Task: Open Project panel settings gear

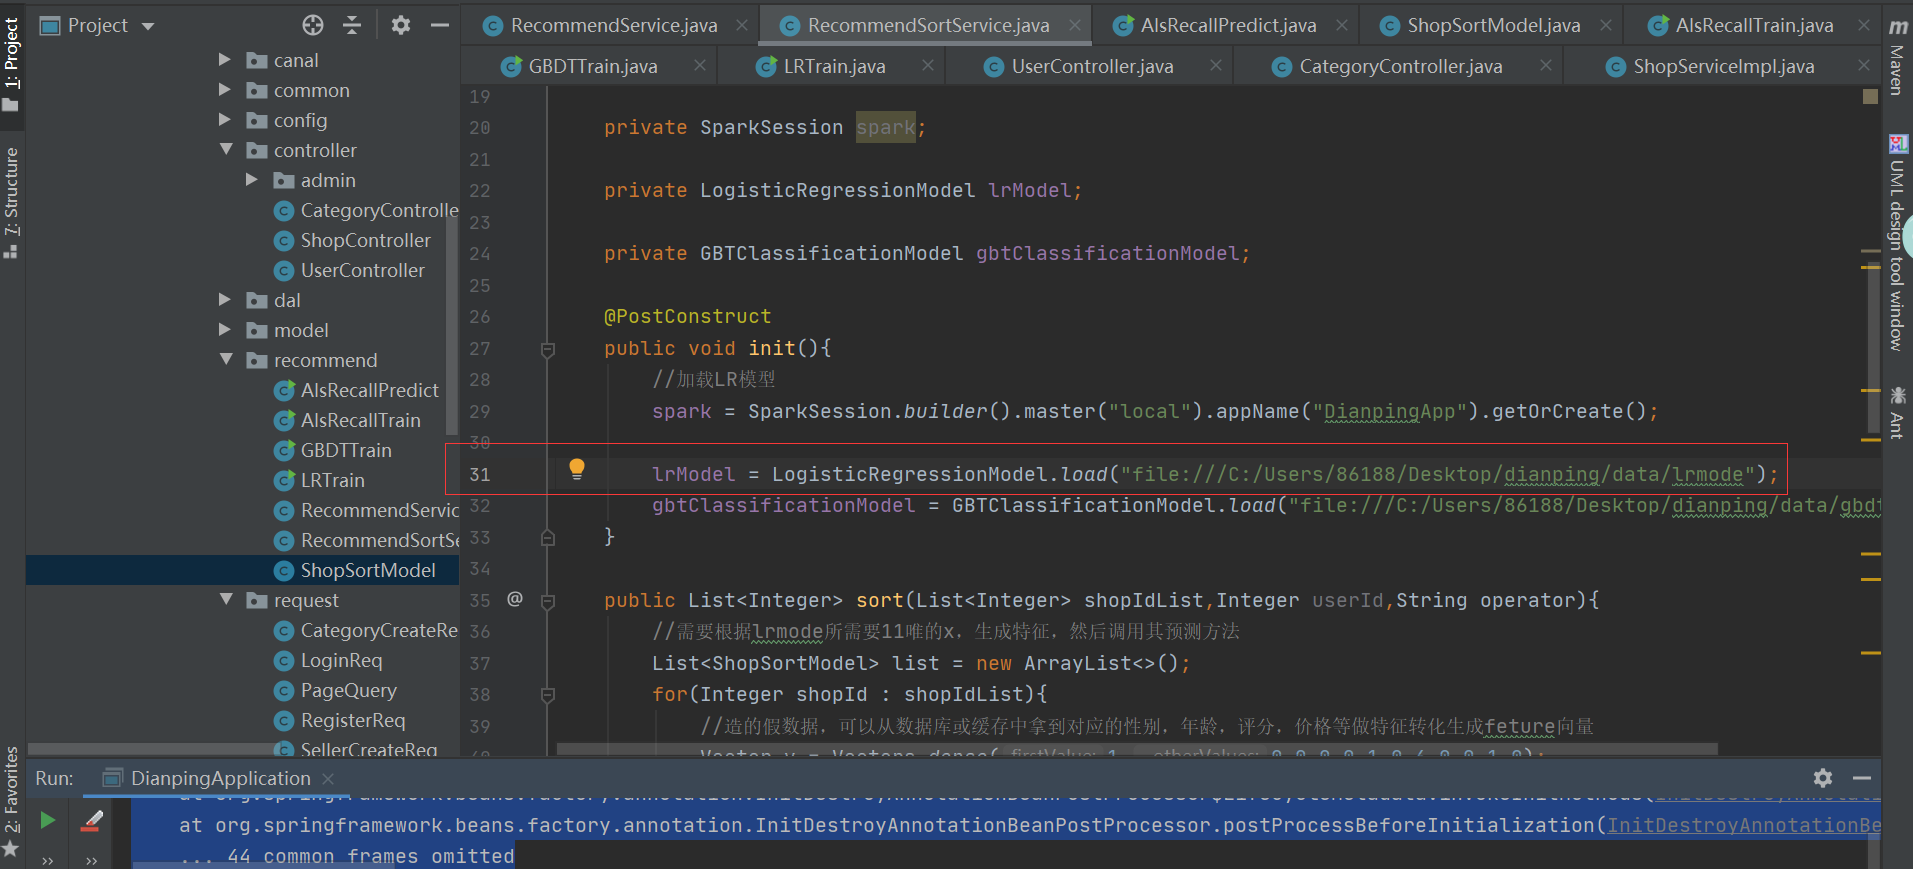Action: coord(401,25)
